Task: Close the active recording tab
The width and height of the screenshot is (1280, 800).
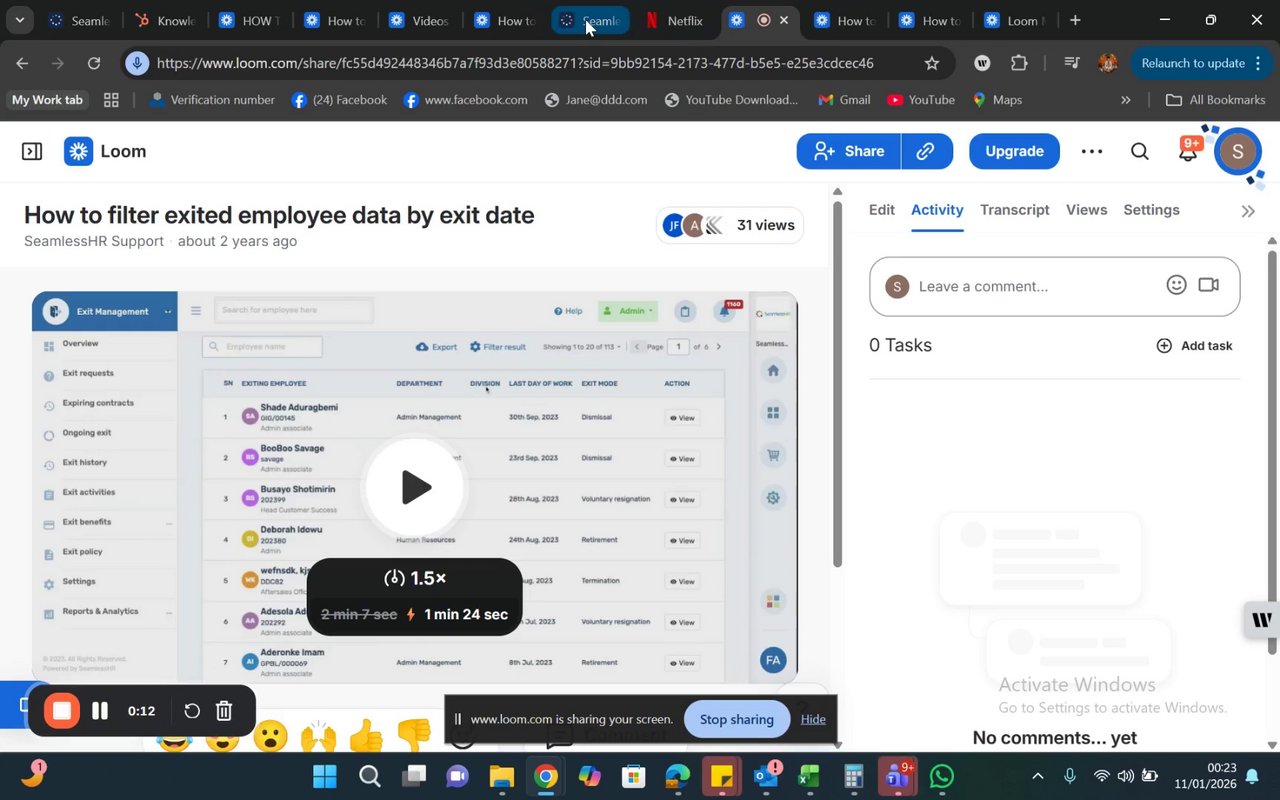Action: (784, 20)
